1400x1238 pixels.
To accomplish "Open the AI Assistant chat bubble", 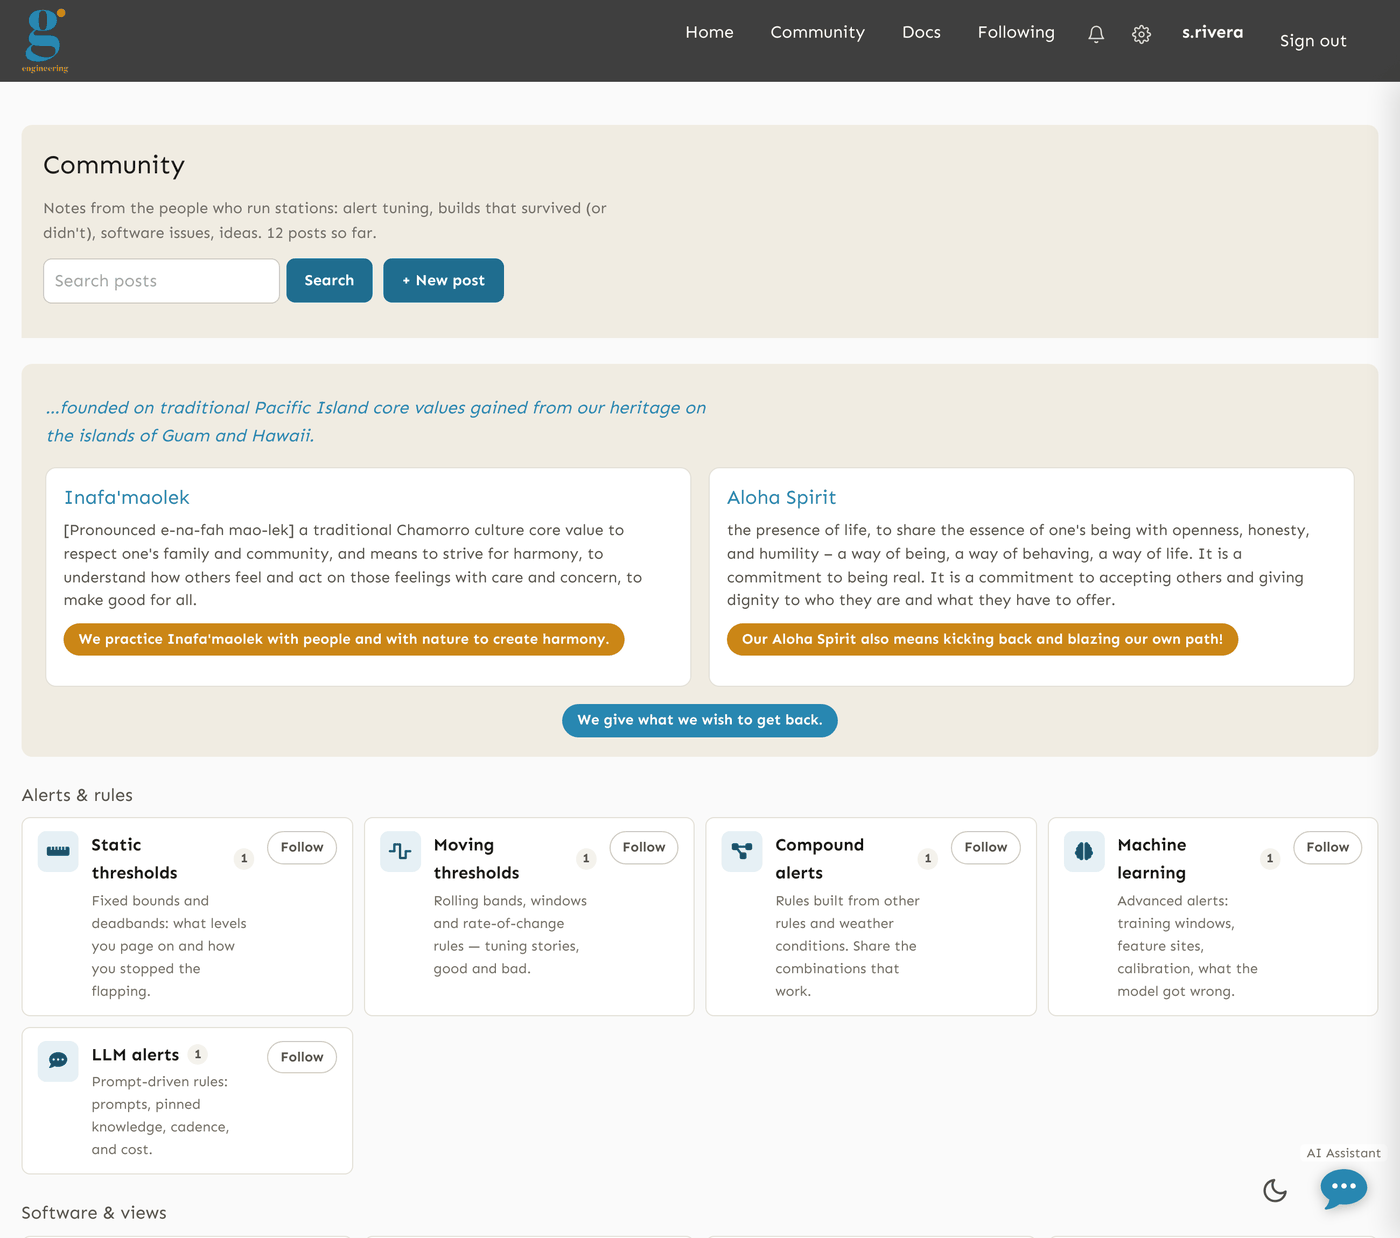I will (1343, 1188).
